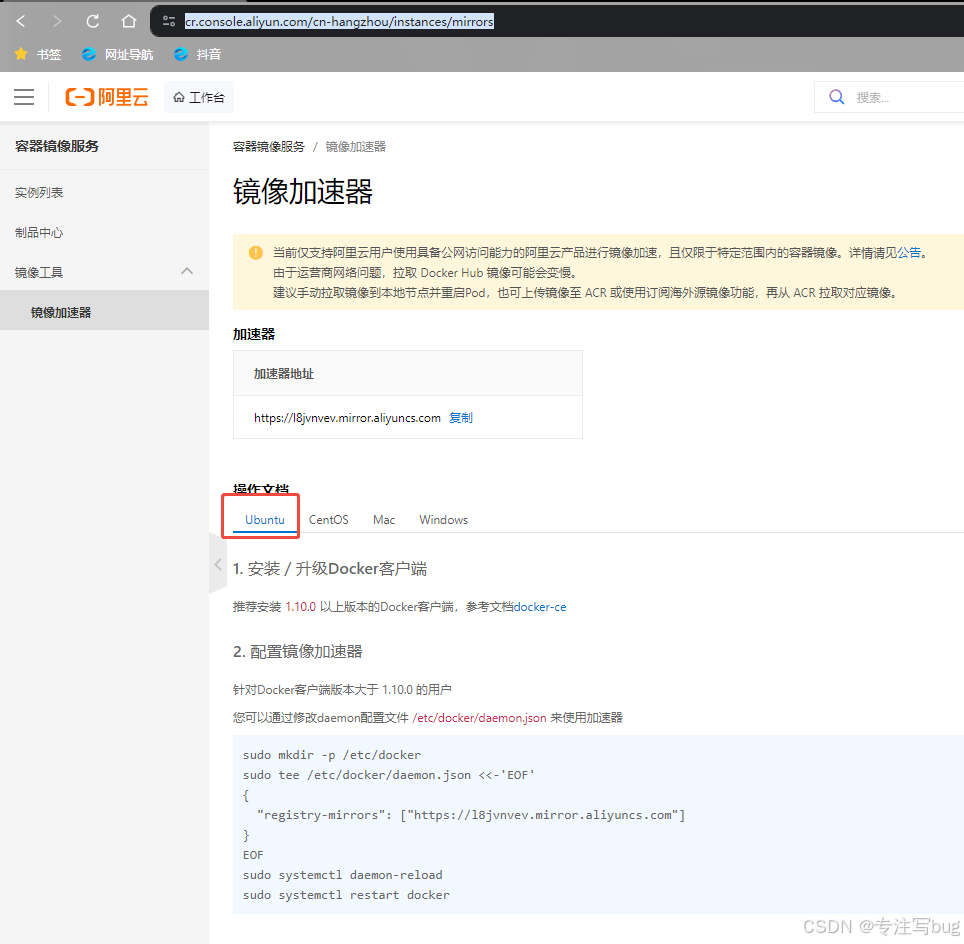Click sudo systemctl daemon-reload line
The width and height of the screenshot is (964, 944).
coord(342,875)
